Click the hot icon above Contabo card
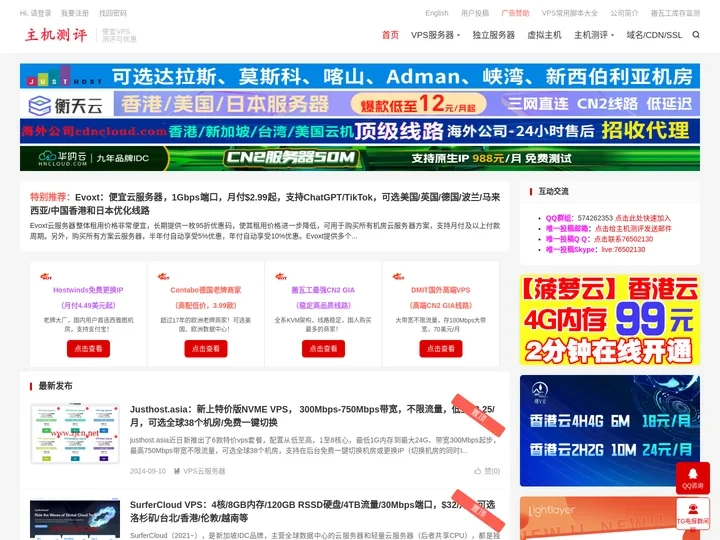The height and width of the screenshot is (540, 720). [x=163, y=276]
